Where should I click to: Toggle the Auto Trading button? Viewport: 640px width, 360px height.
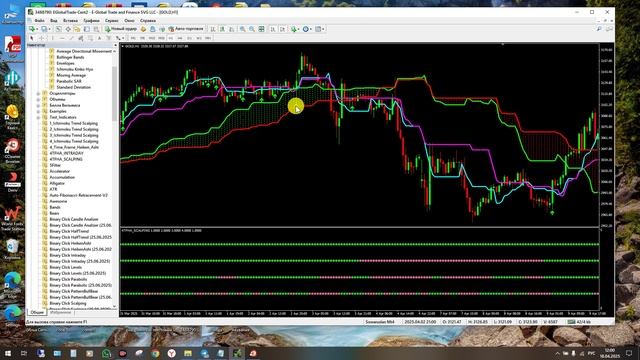186,29
